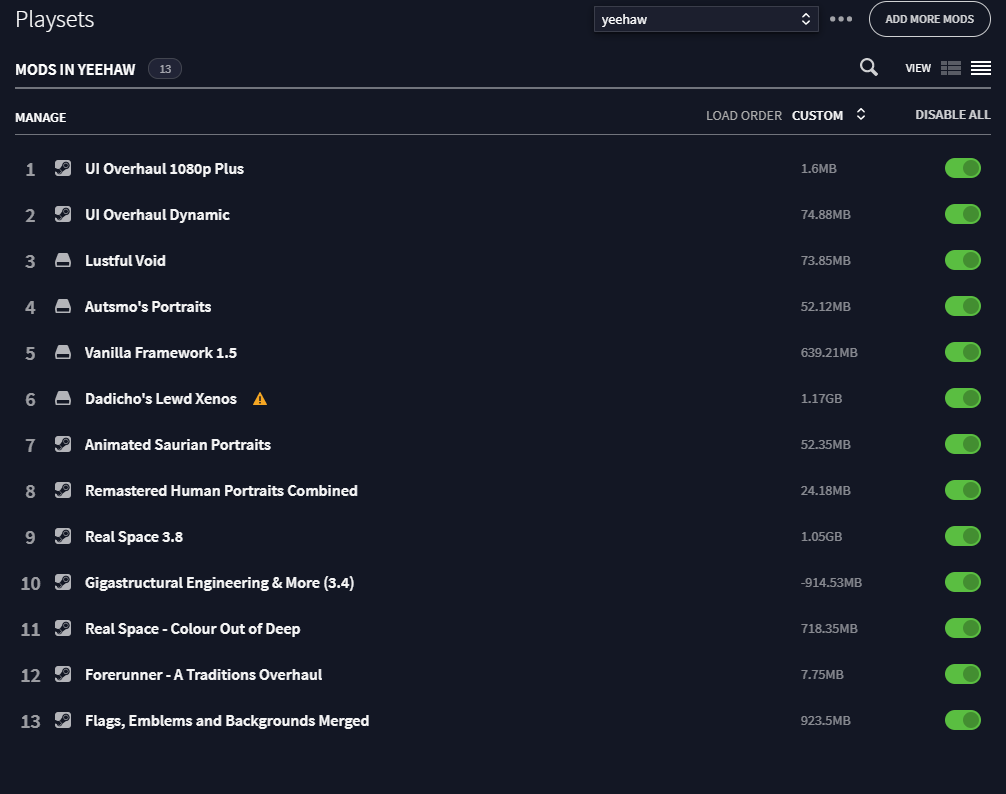
Task: Turn off Flags, Emblems and Backgrounds Merged toggle
Action: [x=962, y=720]
